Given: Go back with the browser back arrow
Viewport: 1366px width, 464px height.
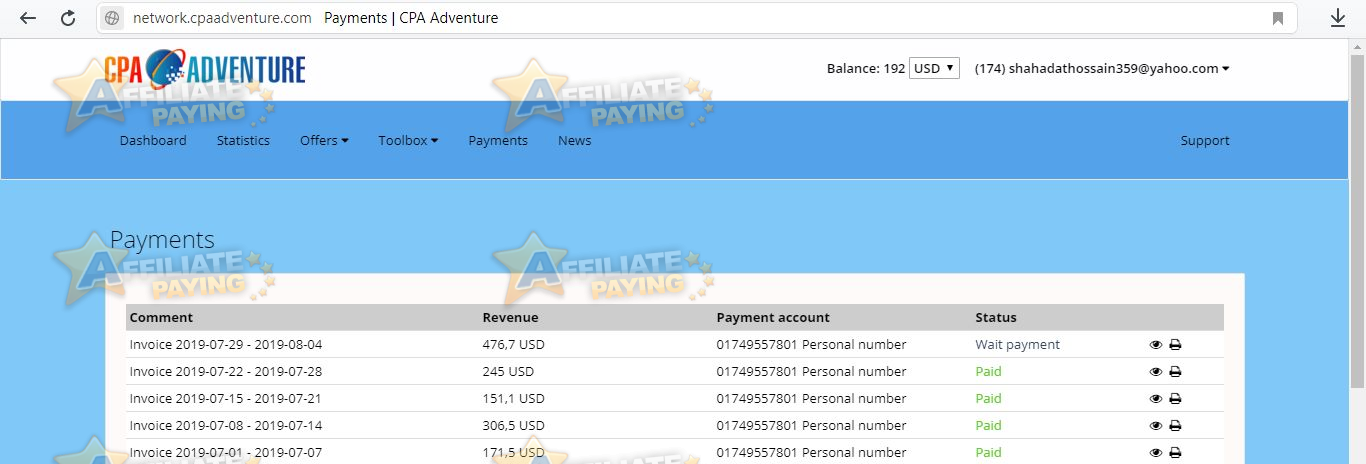Looking at the screenshot, I should [28, 18].
